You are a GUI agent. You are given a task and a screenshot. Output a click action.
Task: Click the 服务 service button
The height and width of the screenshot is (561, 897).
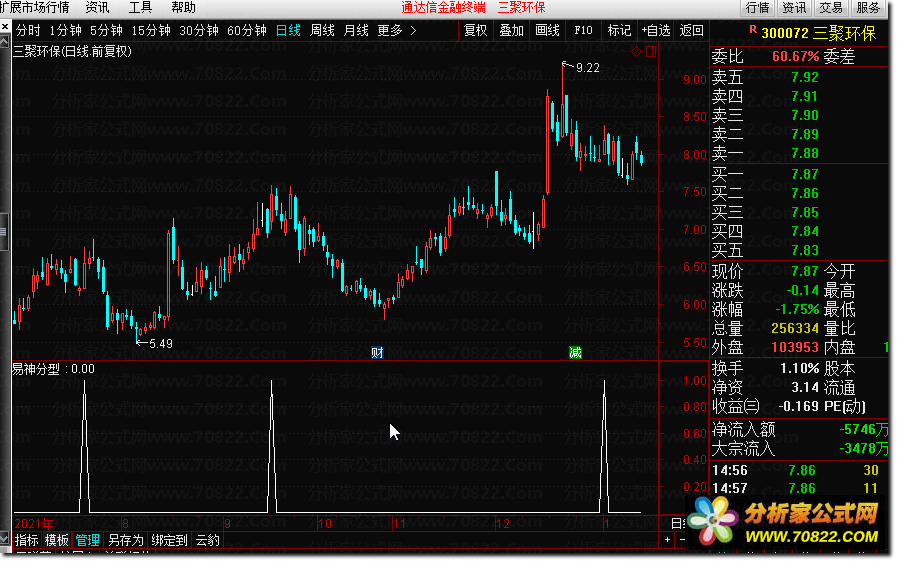pos(868,7)
